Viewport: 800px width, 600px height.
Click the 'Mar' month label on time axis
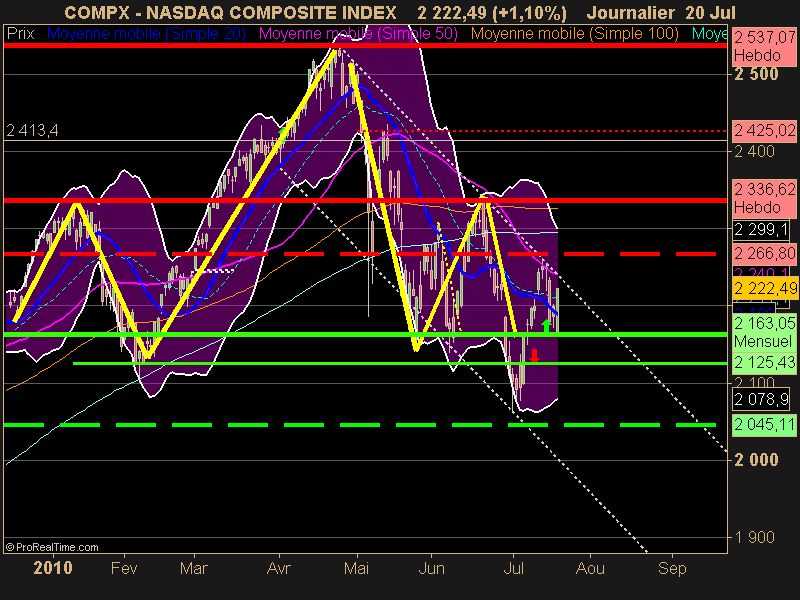click(x=194, y=568)
